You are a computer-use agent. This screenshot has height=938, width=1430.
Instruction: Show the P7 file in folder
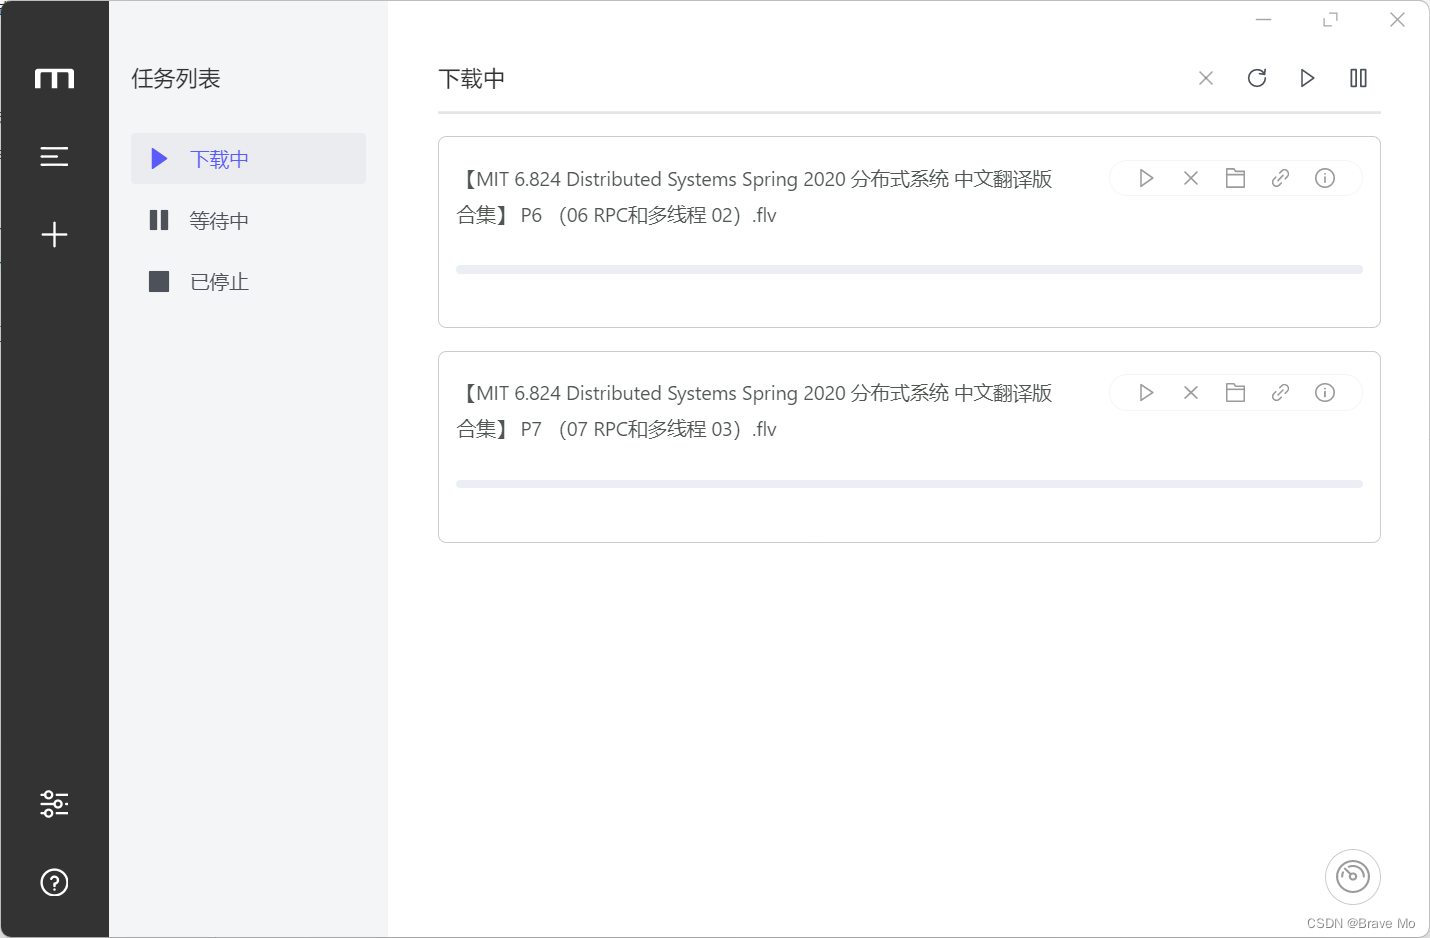1235,392
